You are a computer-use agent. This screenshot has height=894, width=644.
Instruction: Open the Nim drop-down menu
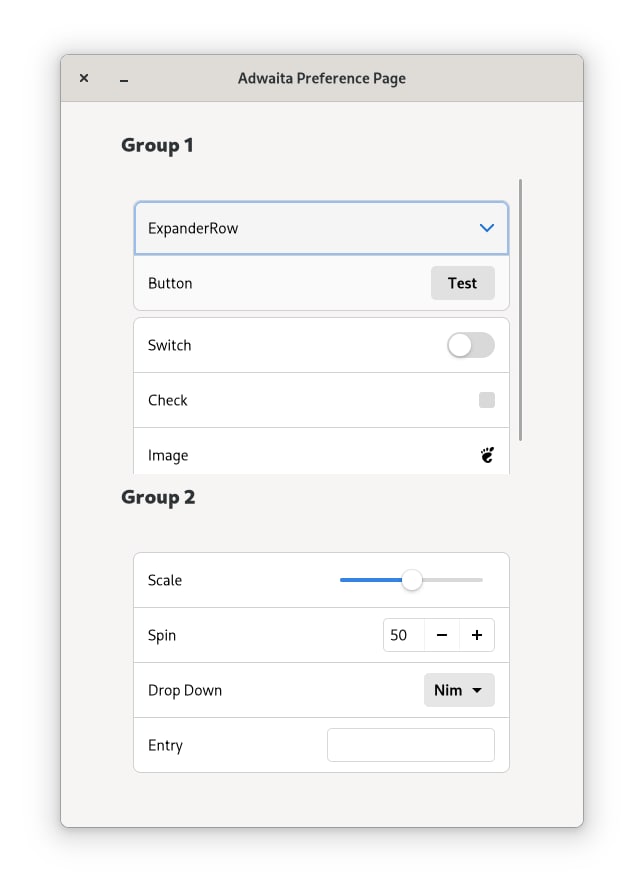[x=459, y=690]
